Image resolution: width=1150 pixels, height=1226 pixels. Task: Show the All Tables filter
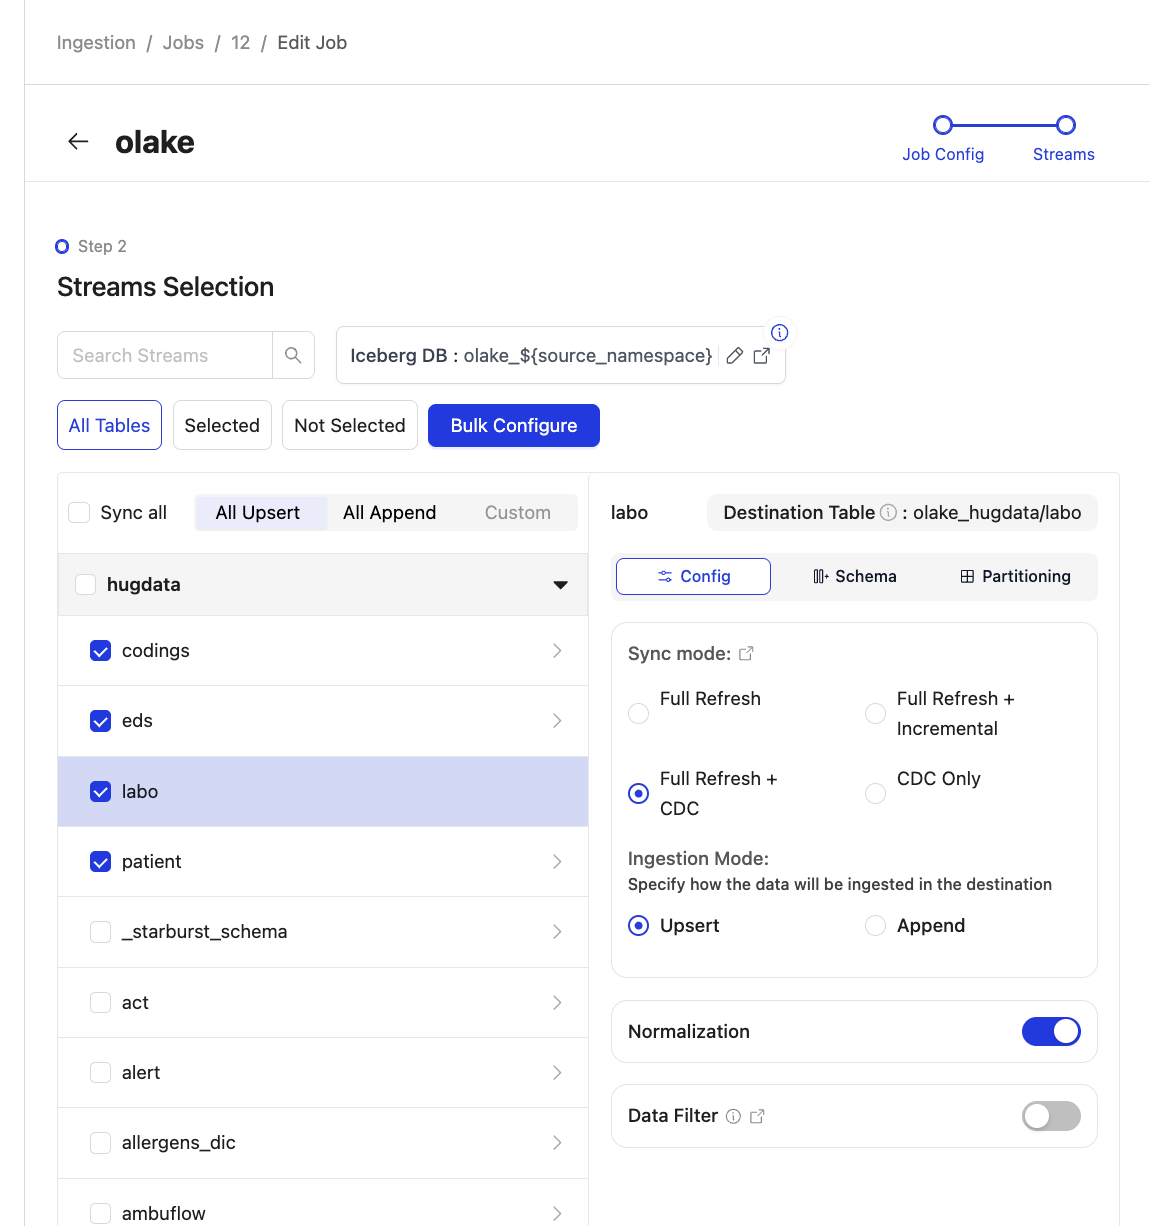point(109,426)
